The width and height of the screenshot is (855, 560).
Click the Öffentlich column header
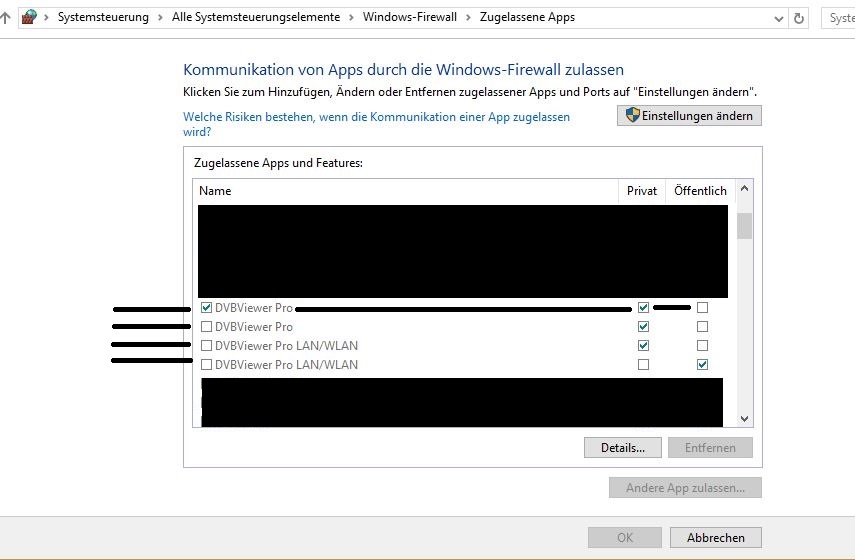pos(700,191)
